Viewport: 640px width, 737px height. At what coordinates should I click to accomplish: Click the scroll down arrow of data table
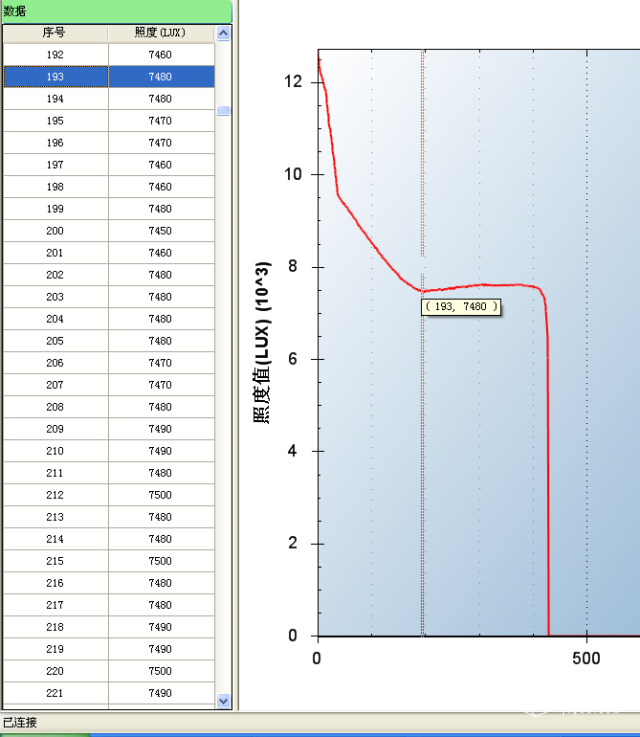pos(223,701)
